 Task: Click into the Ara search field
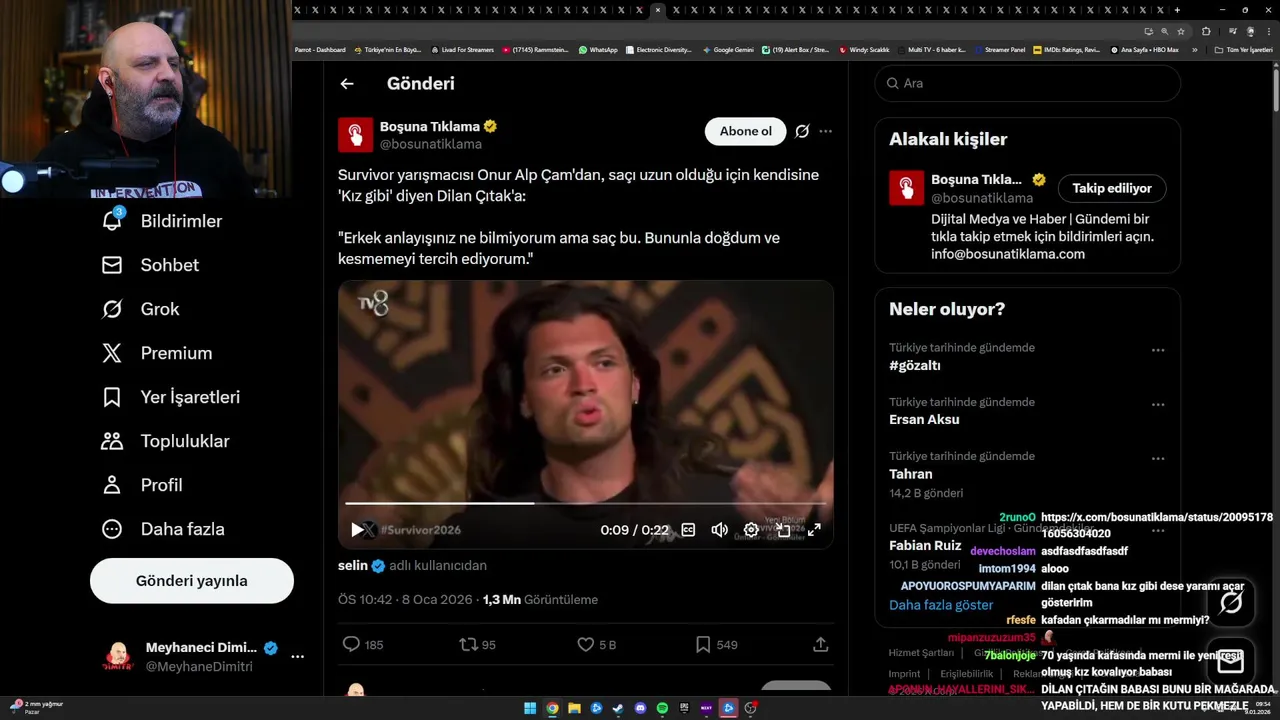coord(1028,84)
